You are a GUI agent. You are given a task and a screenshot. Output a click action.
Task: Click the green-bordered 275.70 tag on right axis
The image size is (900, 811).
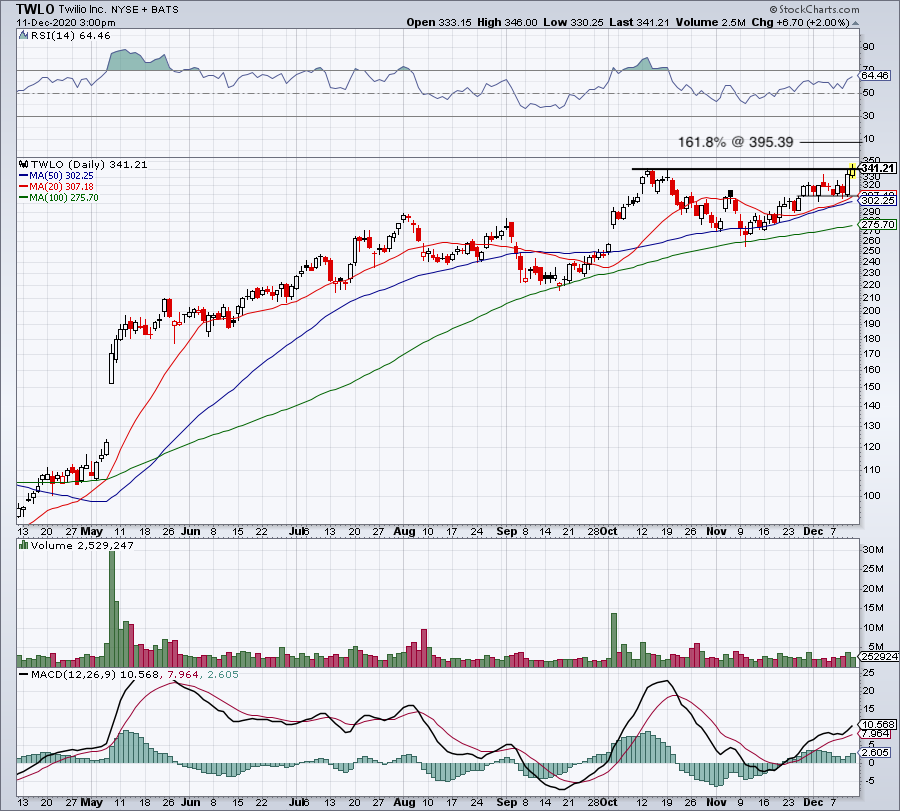[878, 224]
